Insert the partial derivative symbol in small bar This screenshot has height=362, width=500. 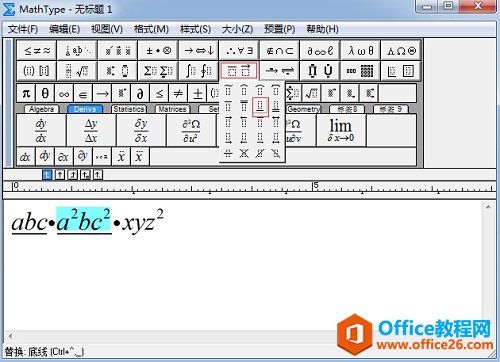click(x=140, y=93)
